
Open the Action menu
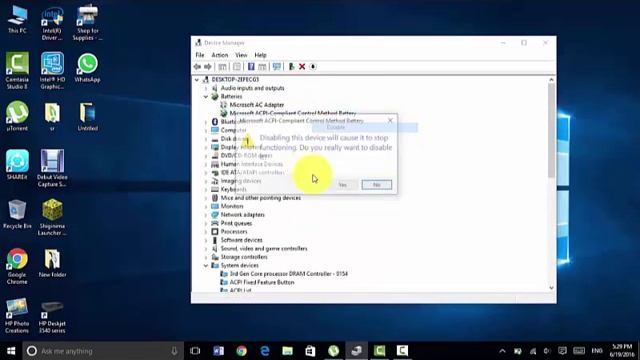220,55
